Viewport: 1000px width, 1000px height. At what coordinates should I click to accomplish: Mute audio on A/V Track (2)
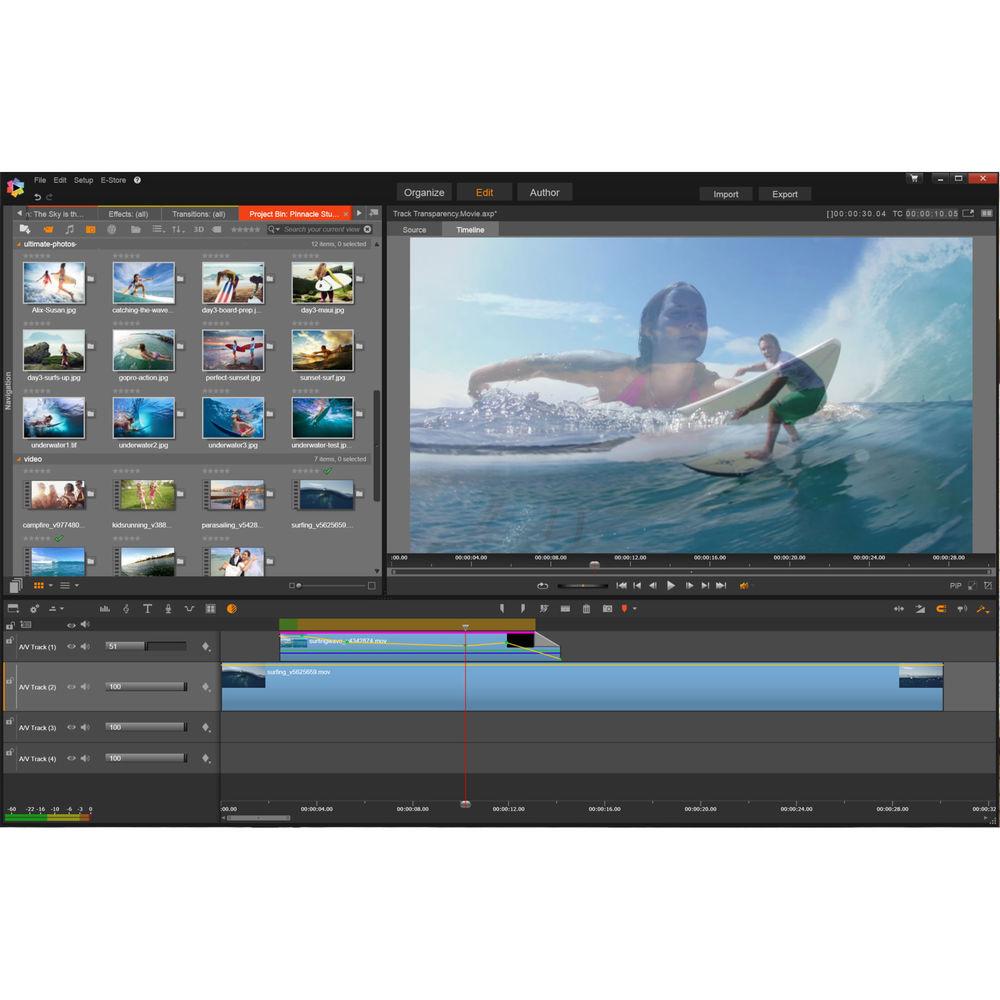tap(85, 686)
